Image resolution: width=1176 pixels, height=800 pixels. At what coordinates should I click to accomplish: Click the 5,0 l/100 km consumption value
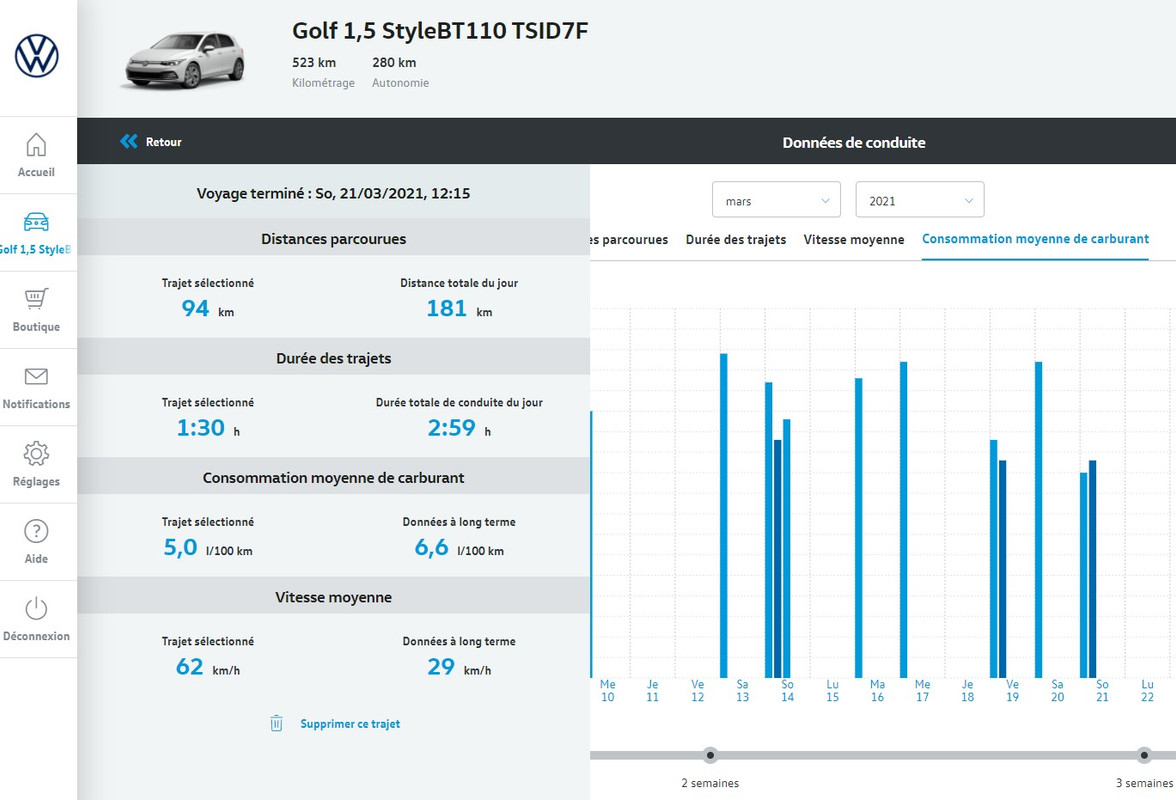coord(208,547)
